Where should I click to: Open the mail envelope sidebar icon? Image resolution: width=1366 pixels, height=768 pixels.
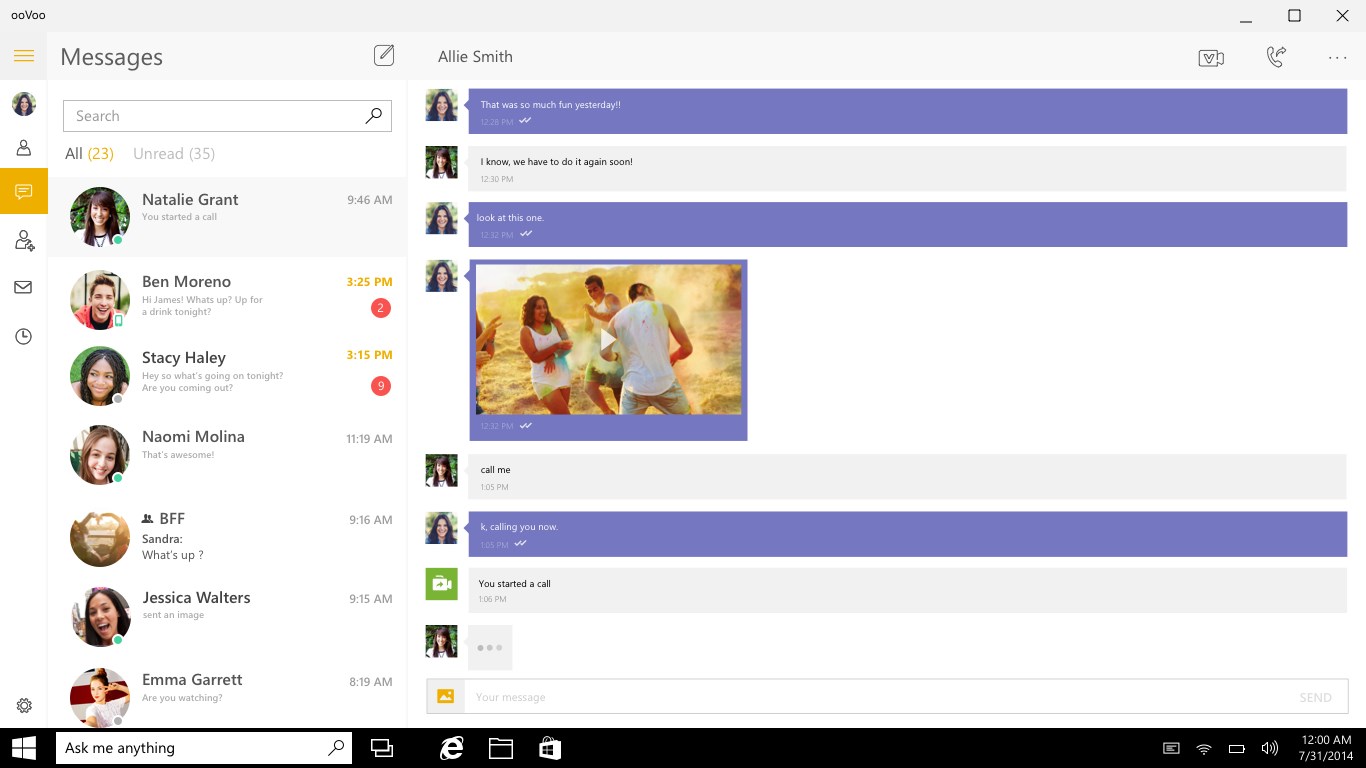[23, 288]
